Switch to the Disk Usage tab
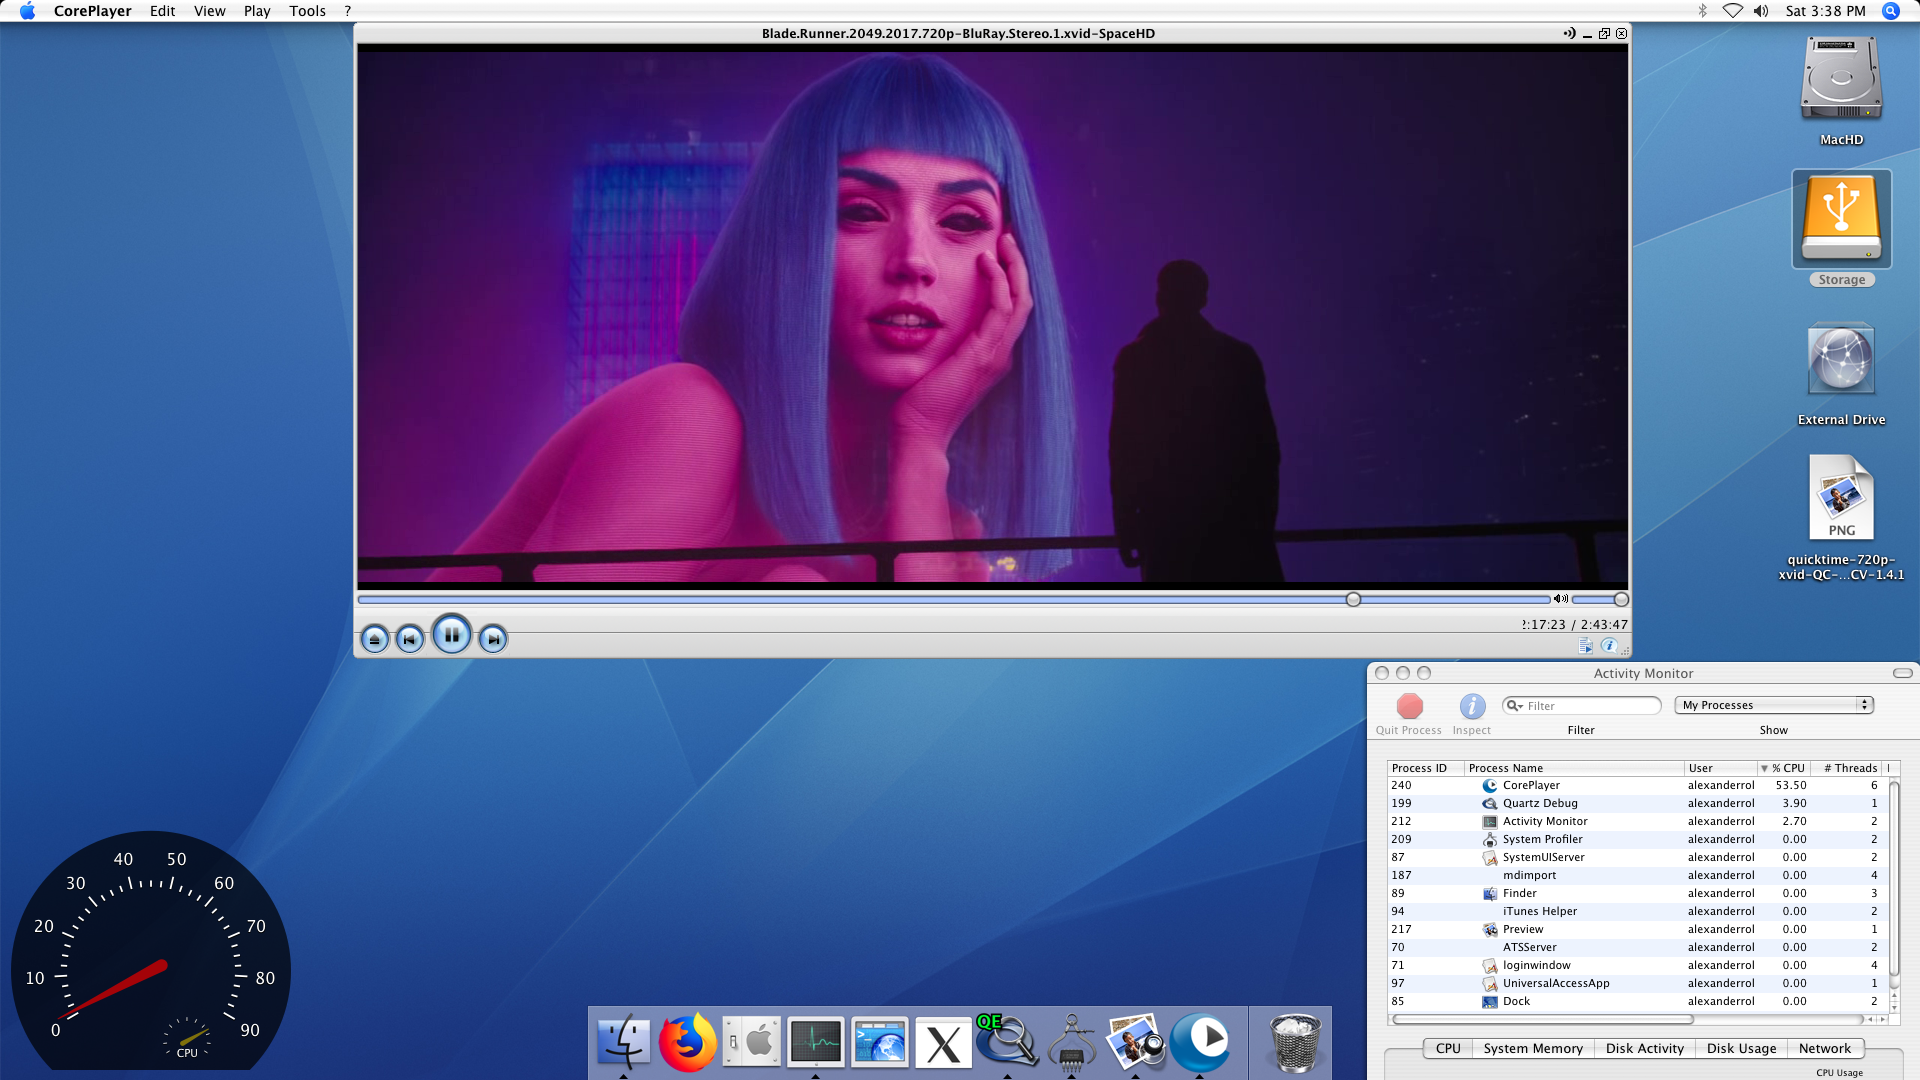Viewport: 1920px width, 1080px height. pos(1742,1048)
